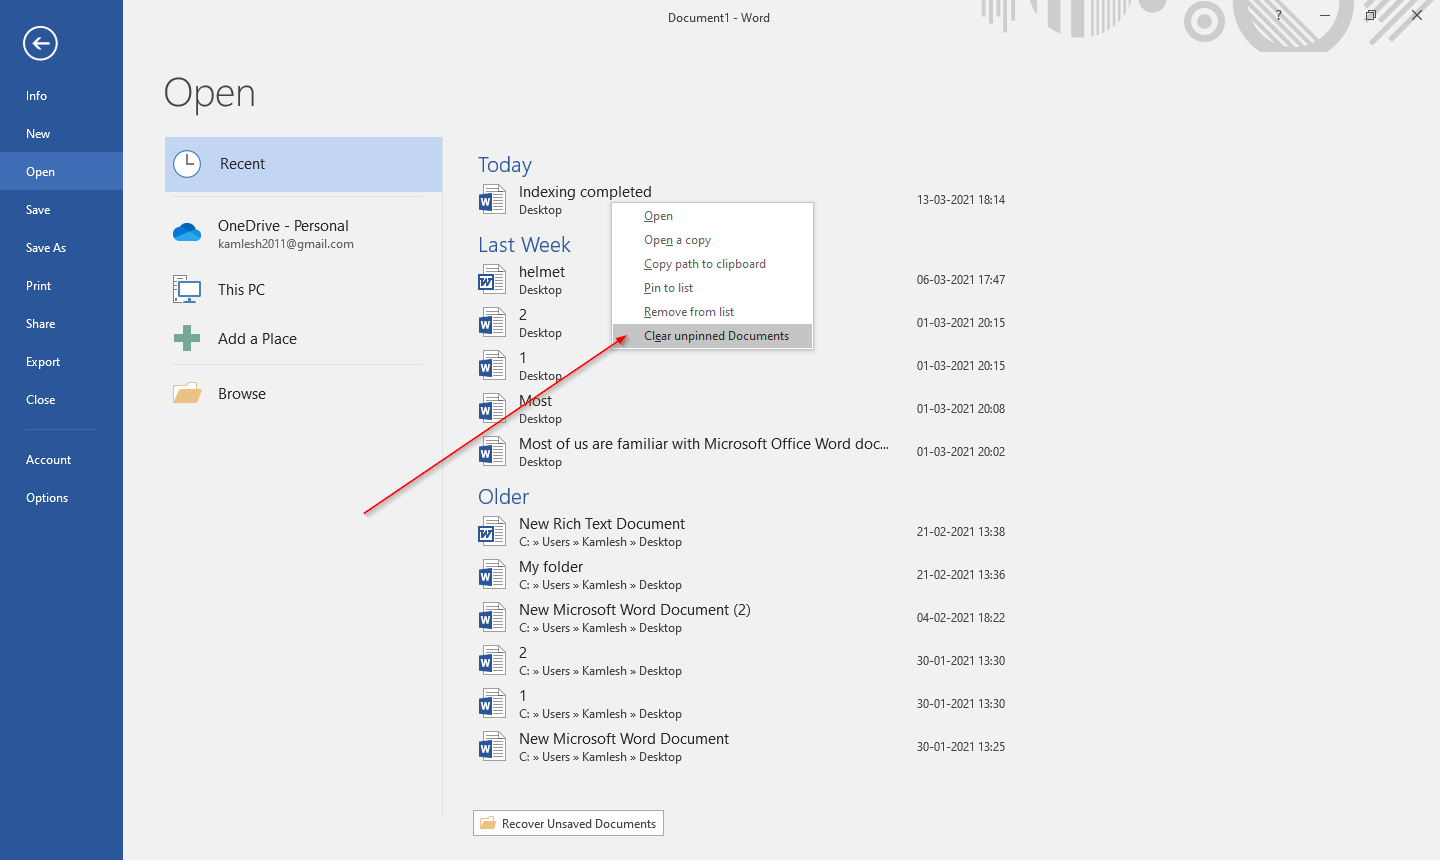Click the Word icon beside 'helmet'
This screenshot has height=860, width=1440.
click(492, 279)
